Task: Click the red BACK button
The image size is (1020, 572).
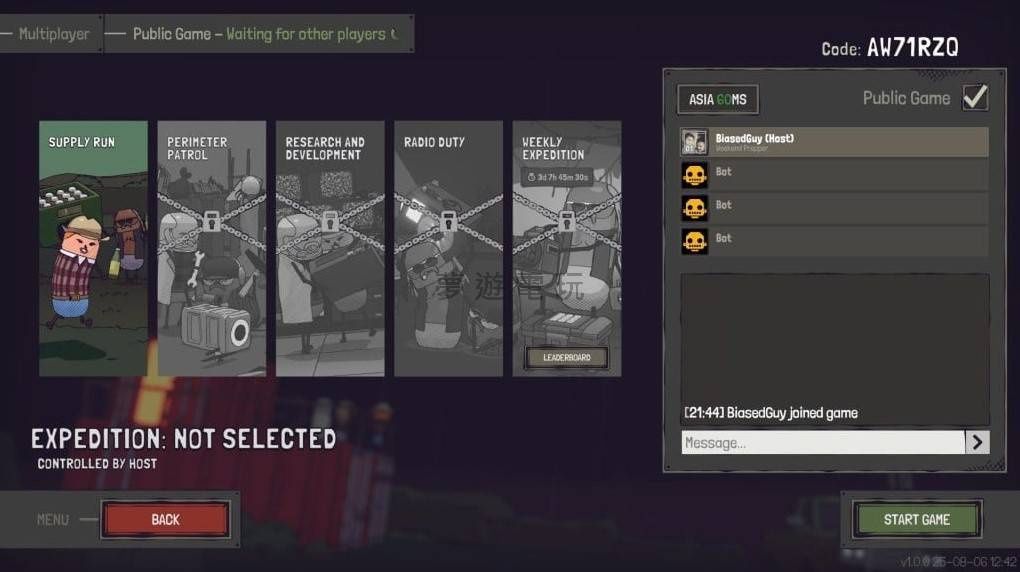Action: [x=165, y=519]
